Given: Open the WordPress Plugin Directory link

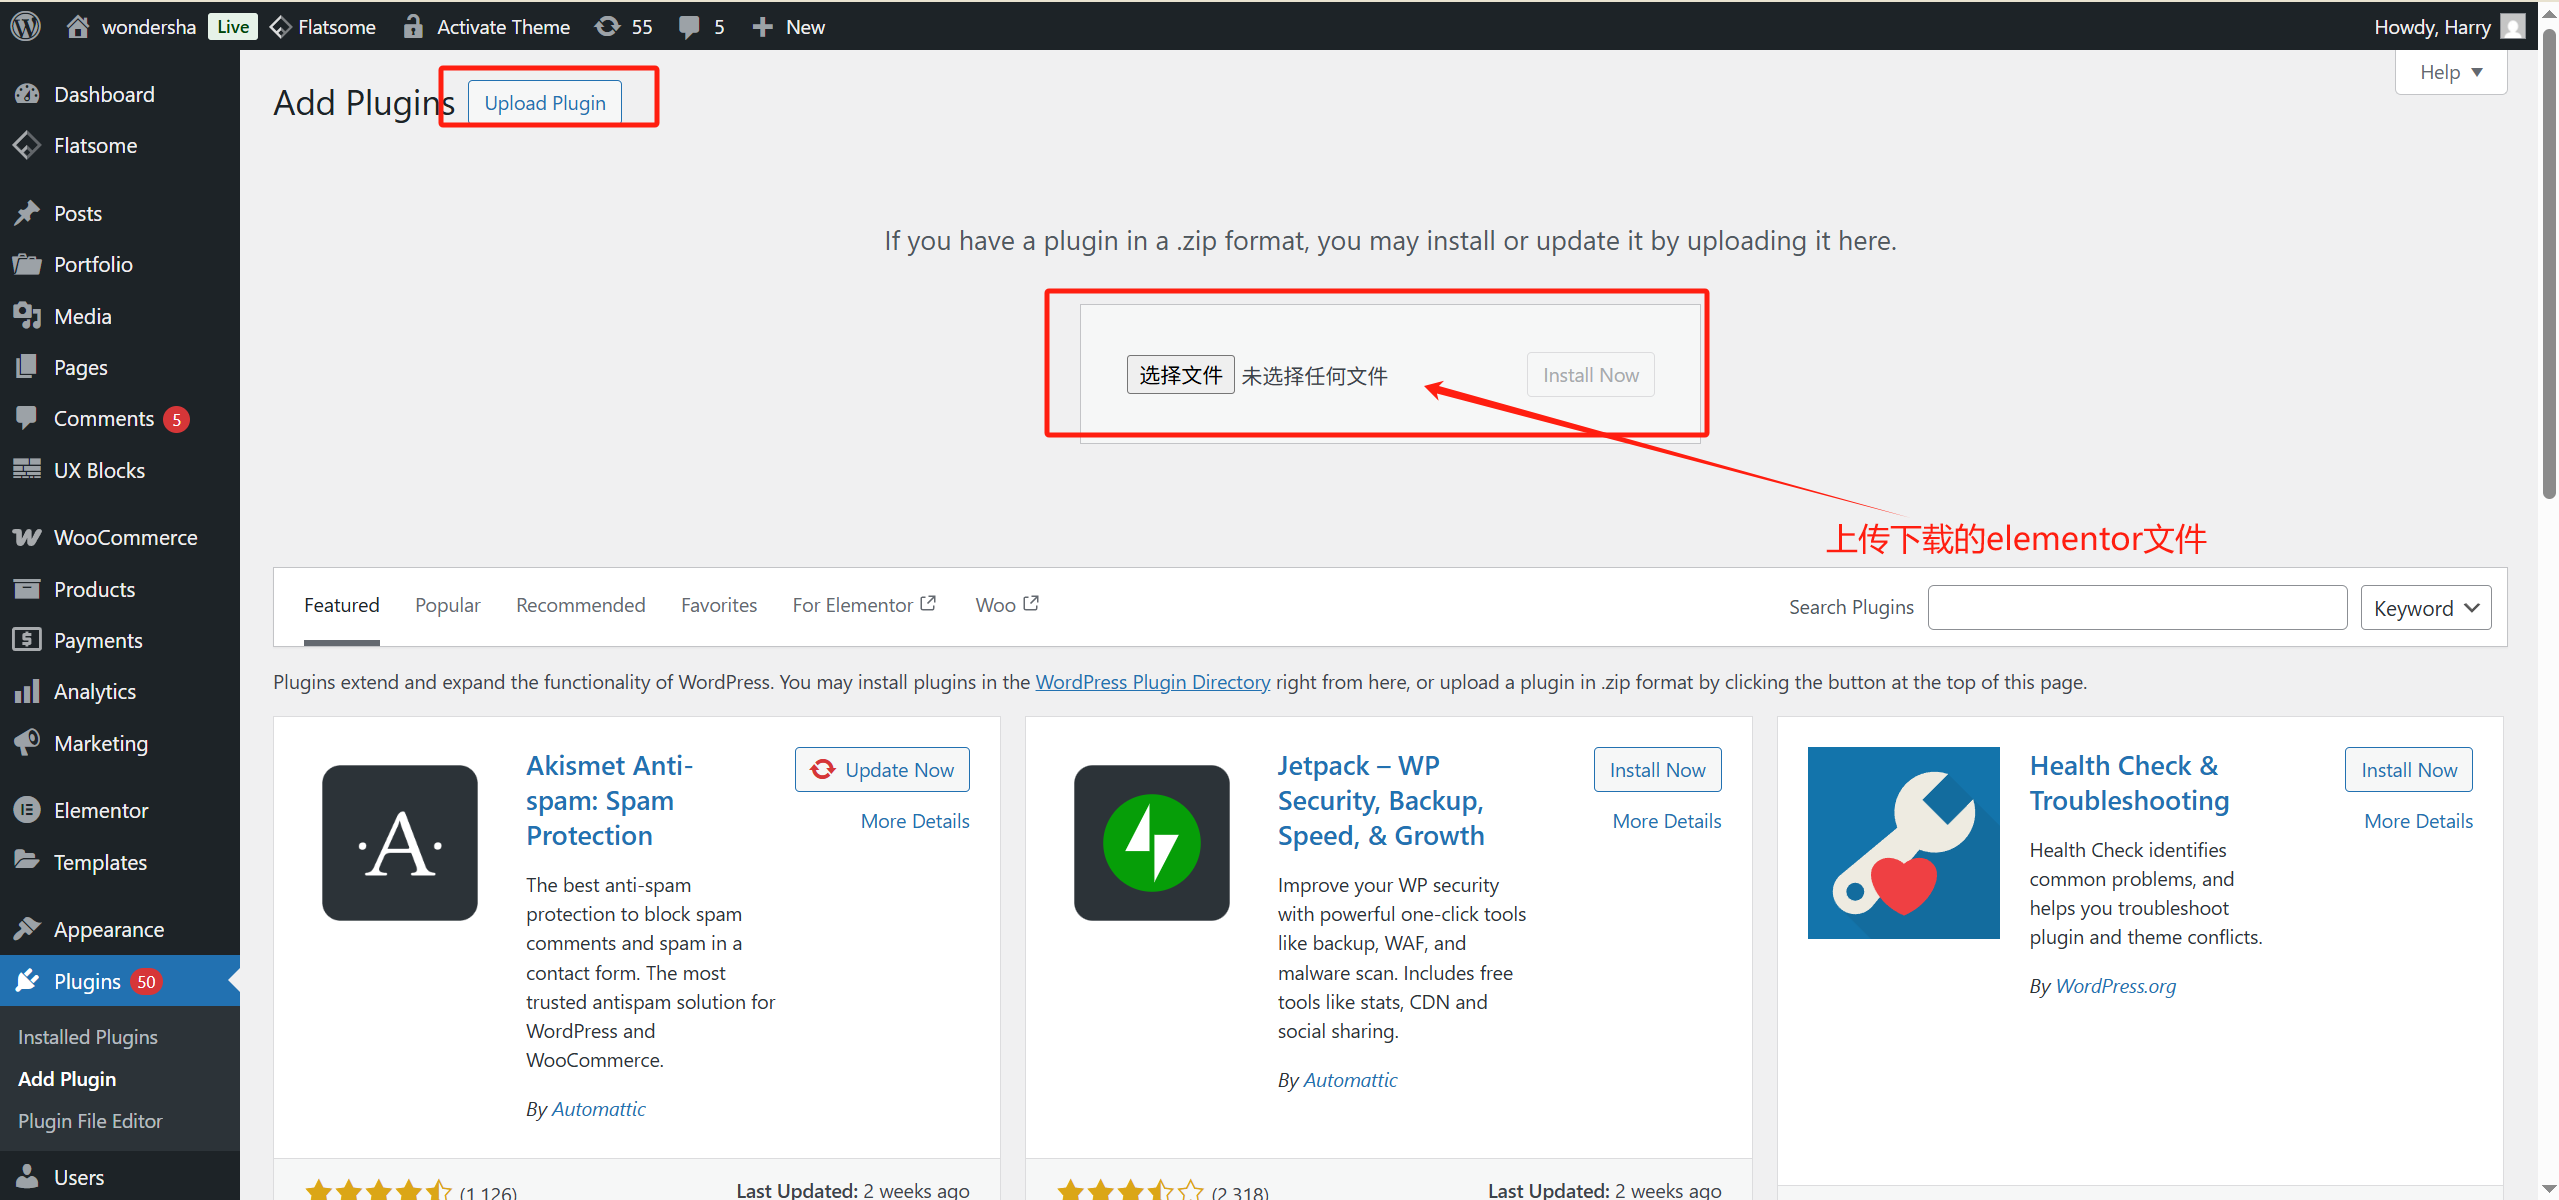Looking at the screenshot, I should [1152, 682].
